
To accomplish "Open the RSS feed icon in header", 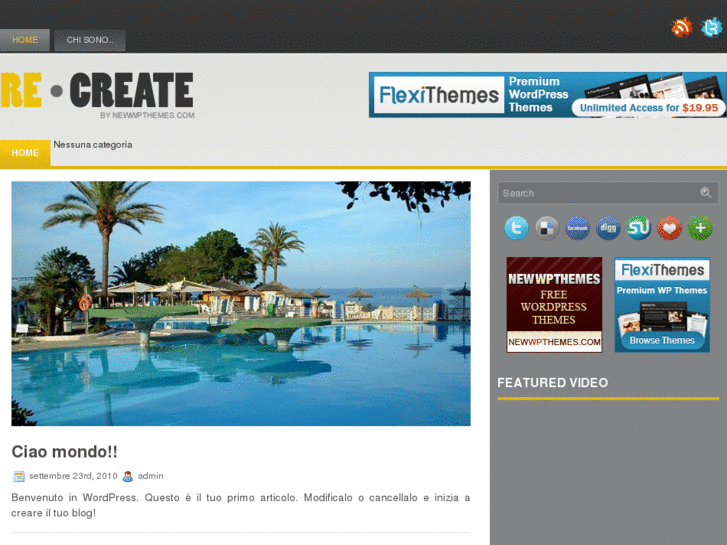I will pyautogui.click(x=682, y=27).
